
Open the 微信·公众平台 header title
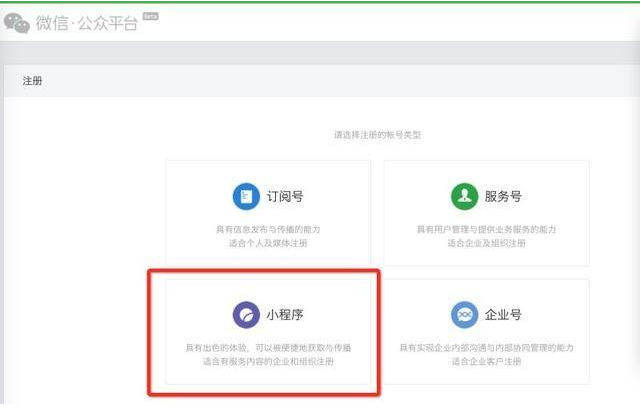[x=87, y=23]
